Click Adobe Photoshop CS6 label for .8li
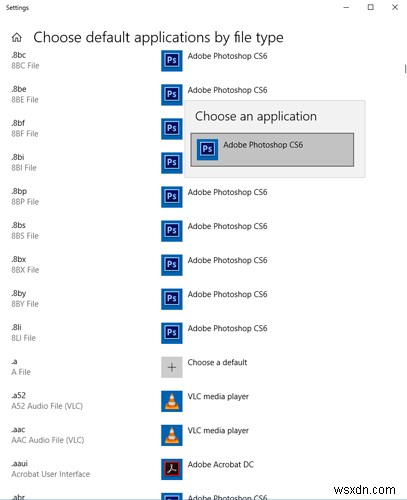Image resolution: width=407 pixels, height=500 pixels. tap(227, 328)
